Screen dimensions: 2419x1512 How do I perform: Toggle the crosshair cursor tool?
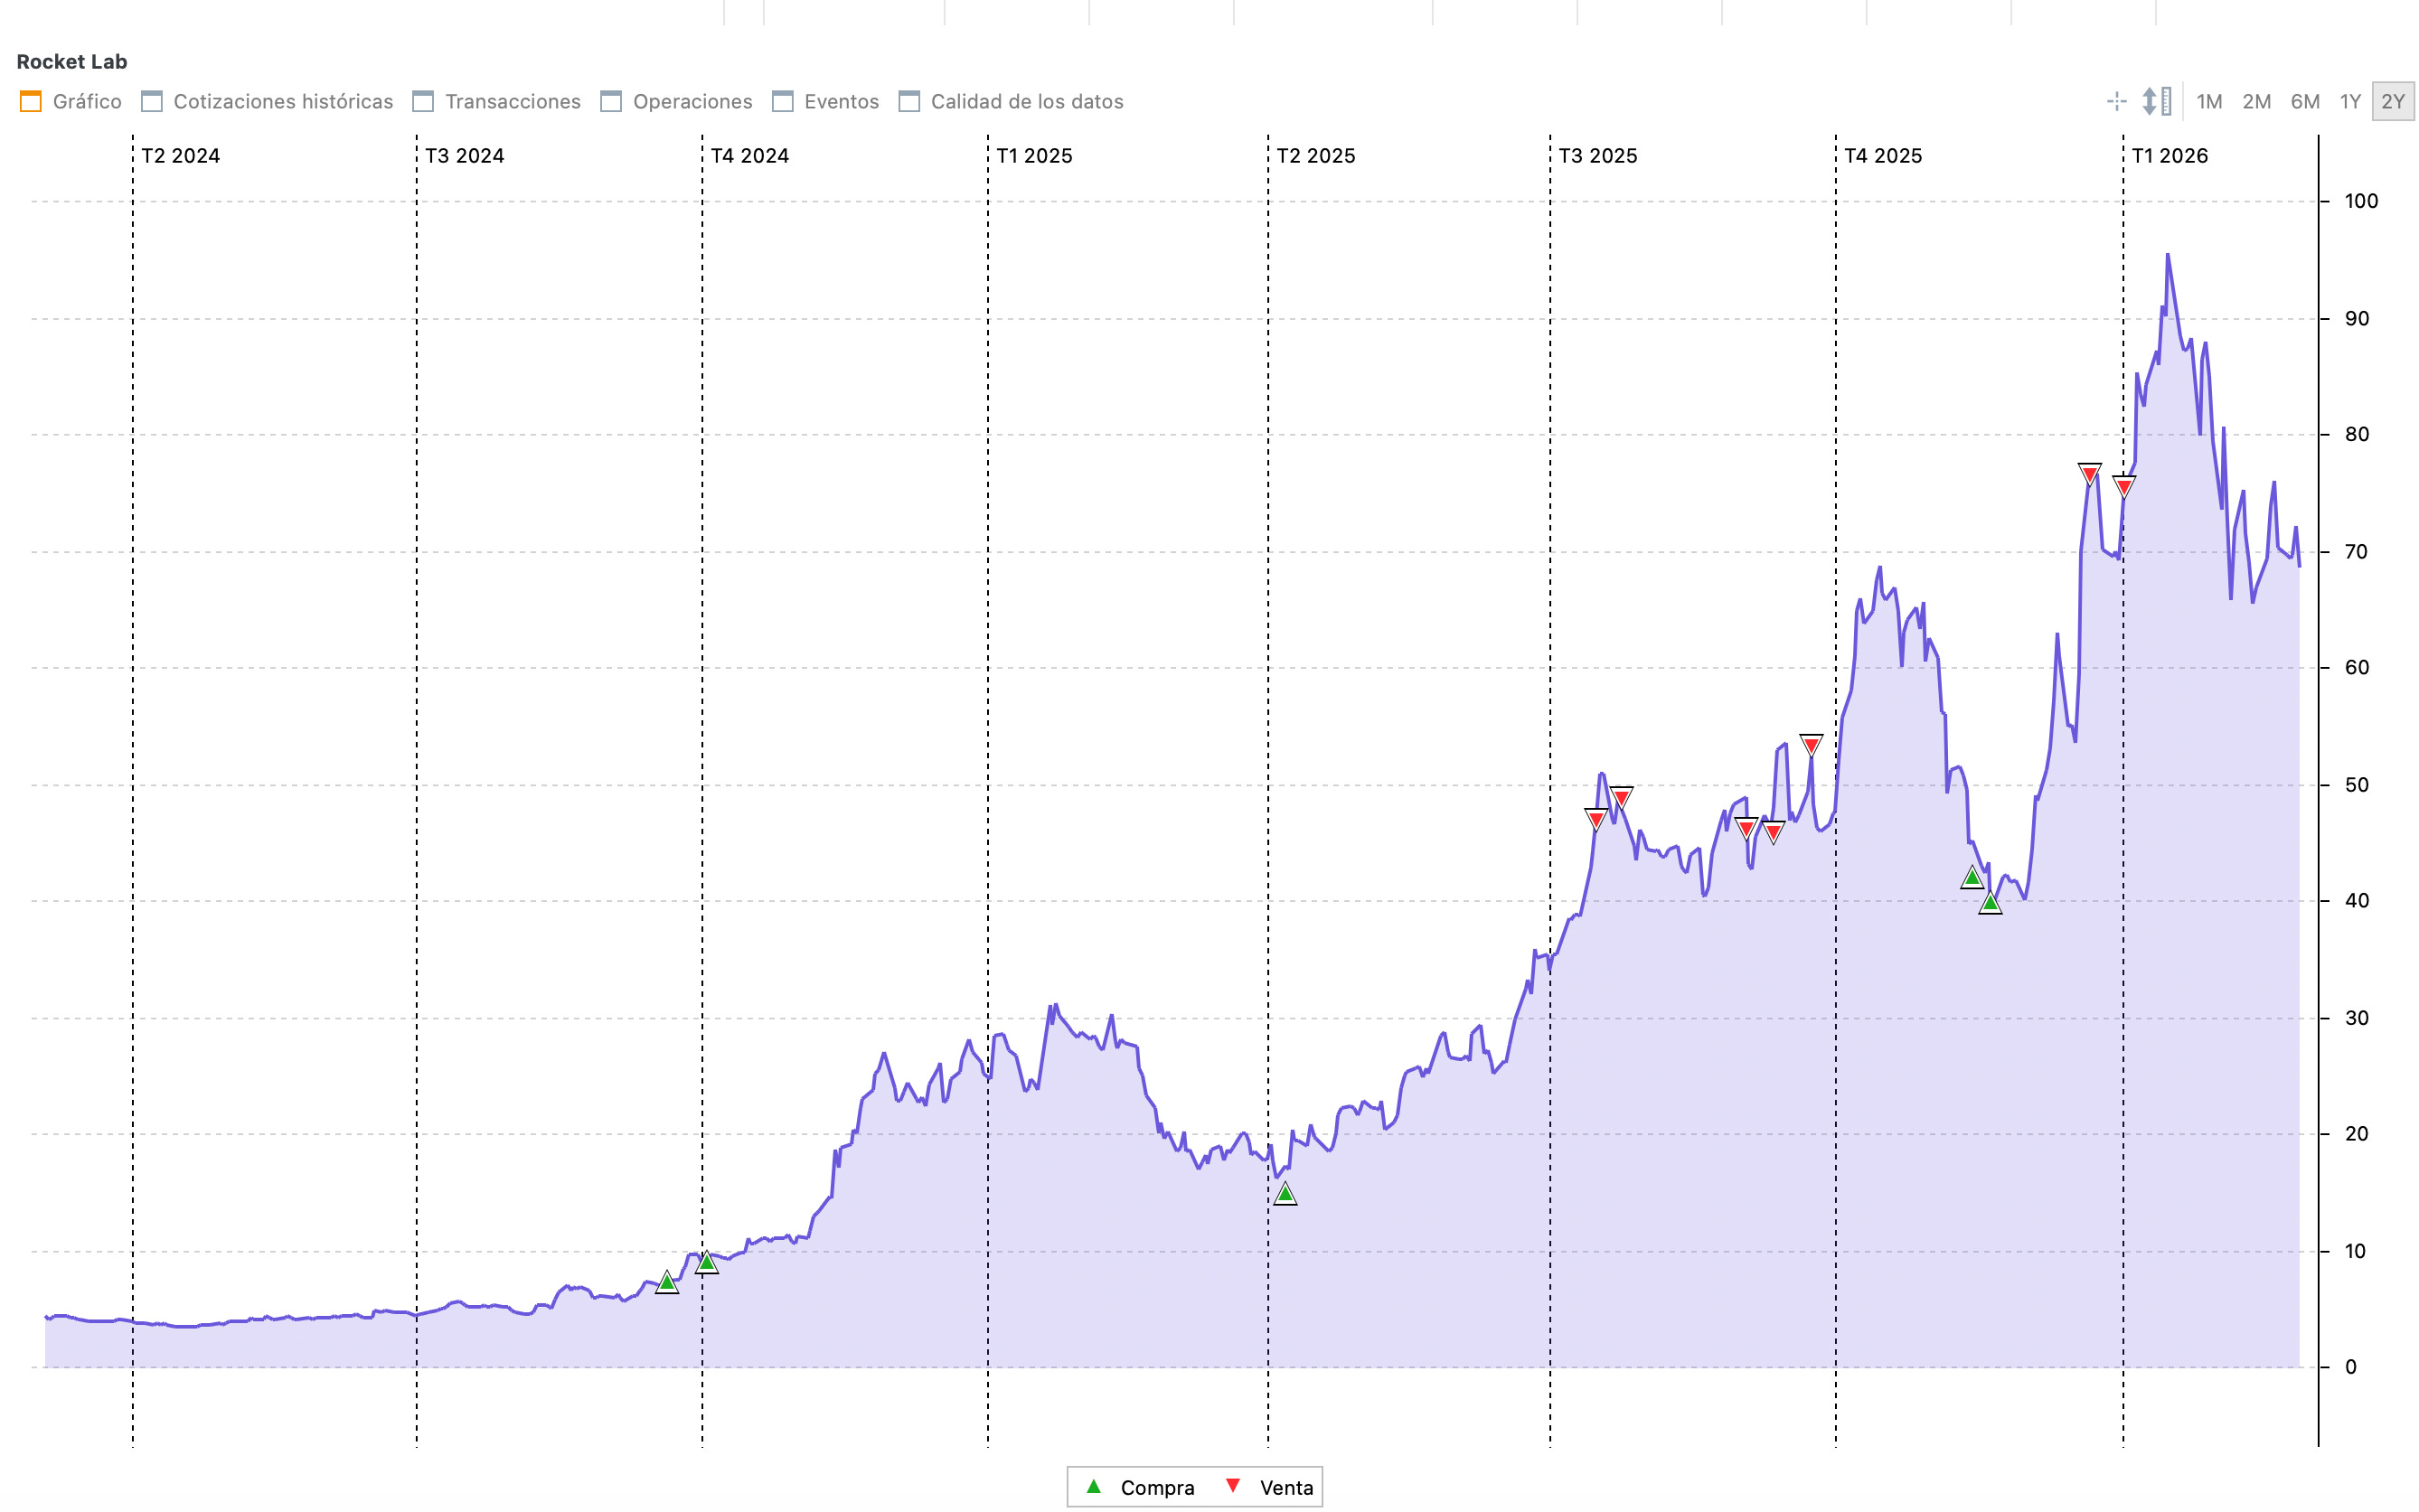2116,101
